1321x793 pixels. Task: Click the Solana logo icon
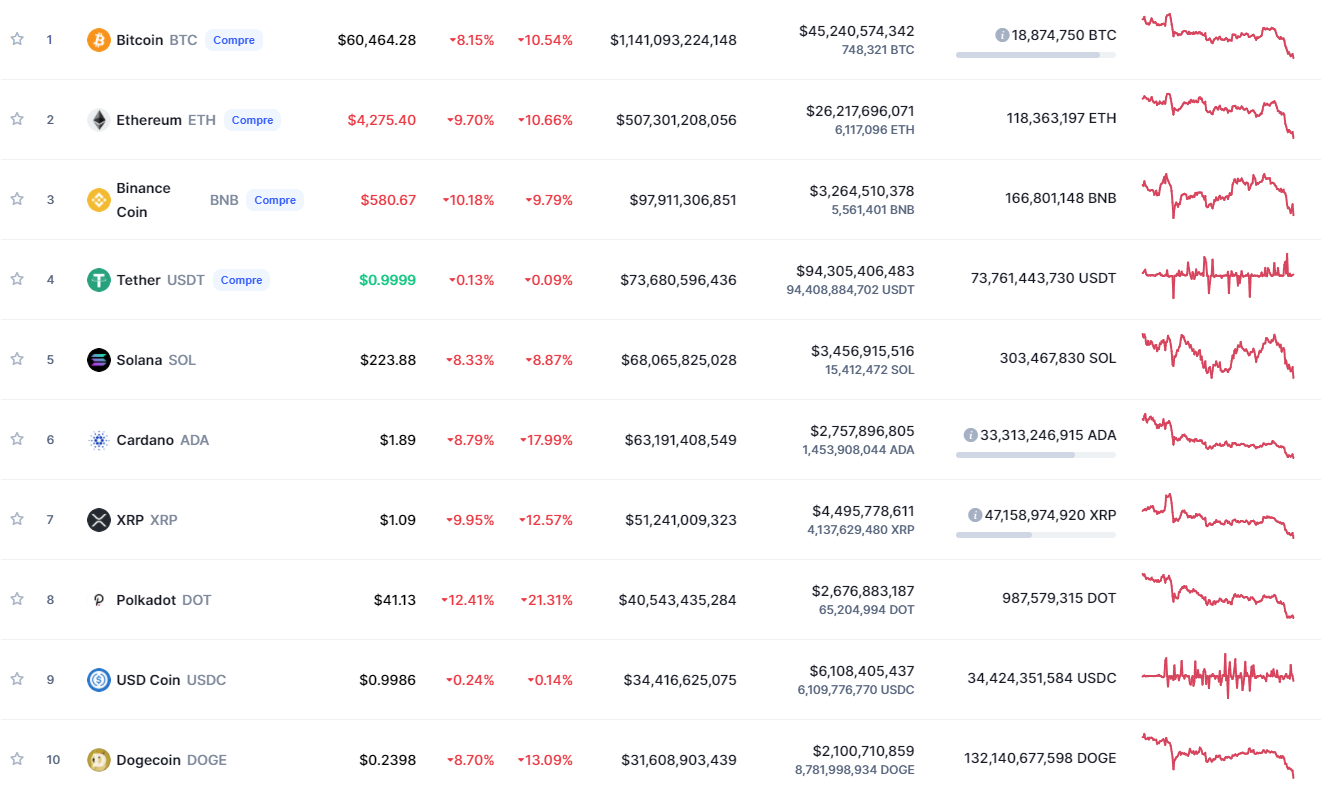99,360
